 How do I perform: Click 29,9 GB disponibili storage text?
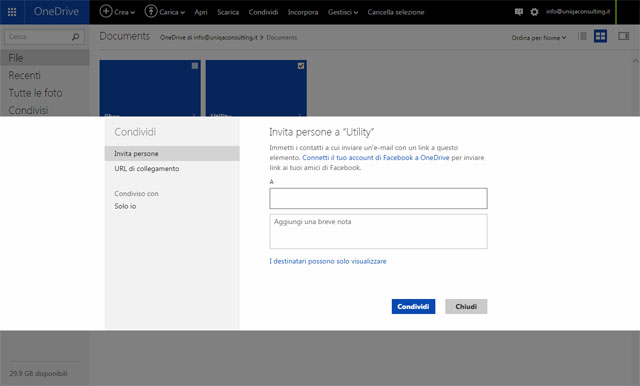point(38,373)
